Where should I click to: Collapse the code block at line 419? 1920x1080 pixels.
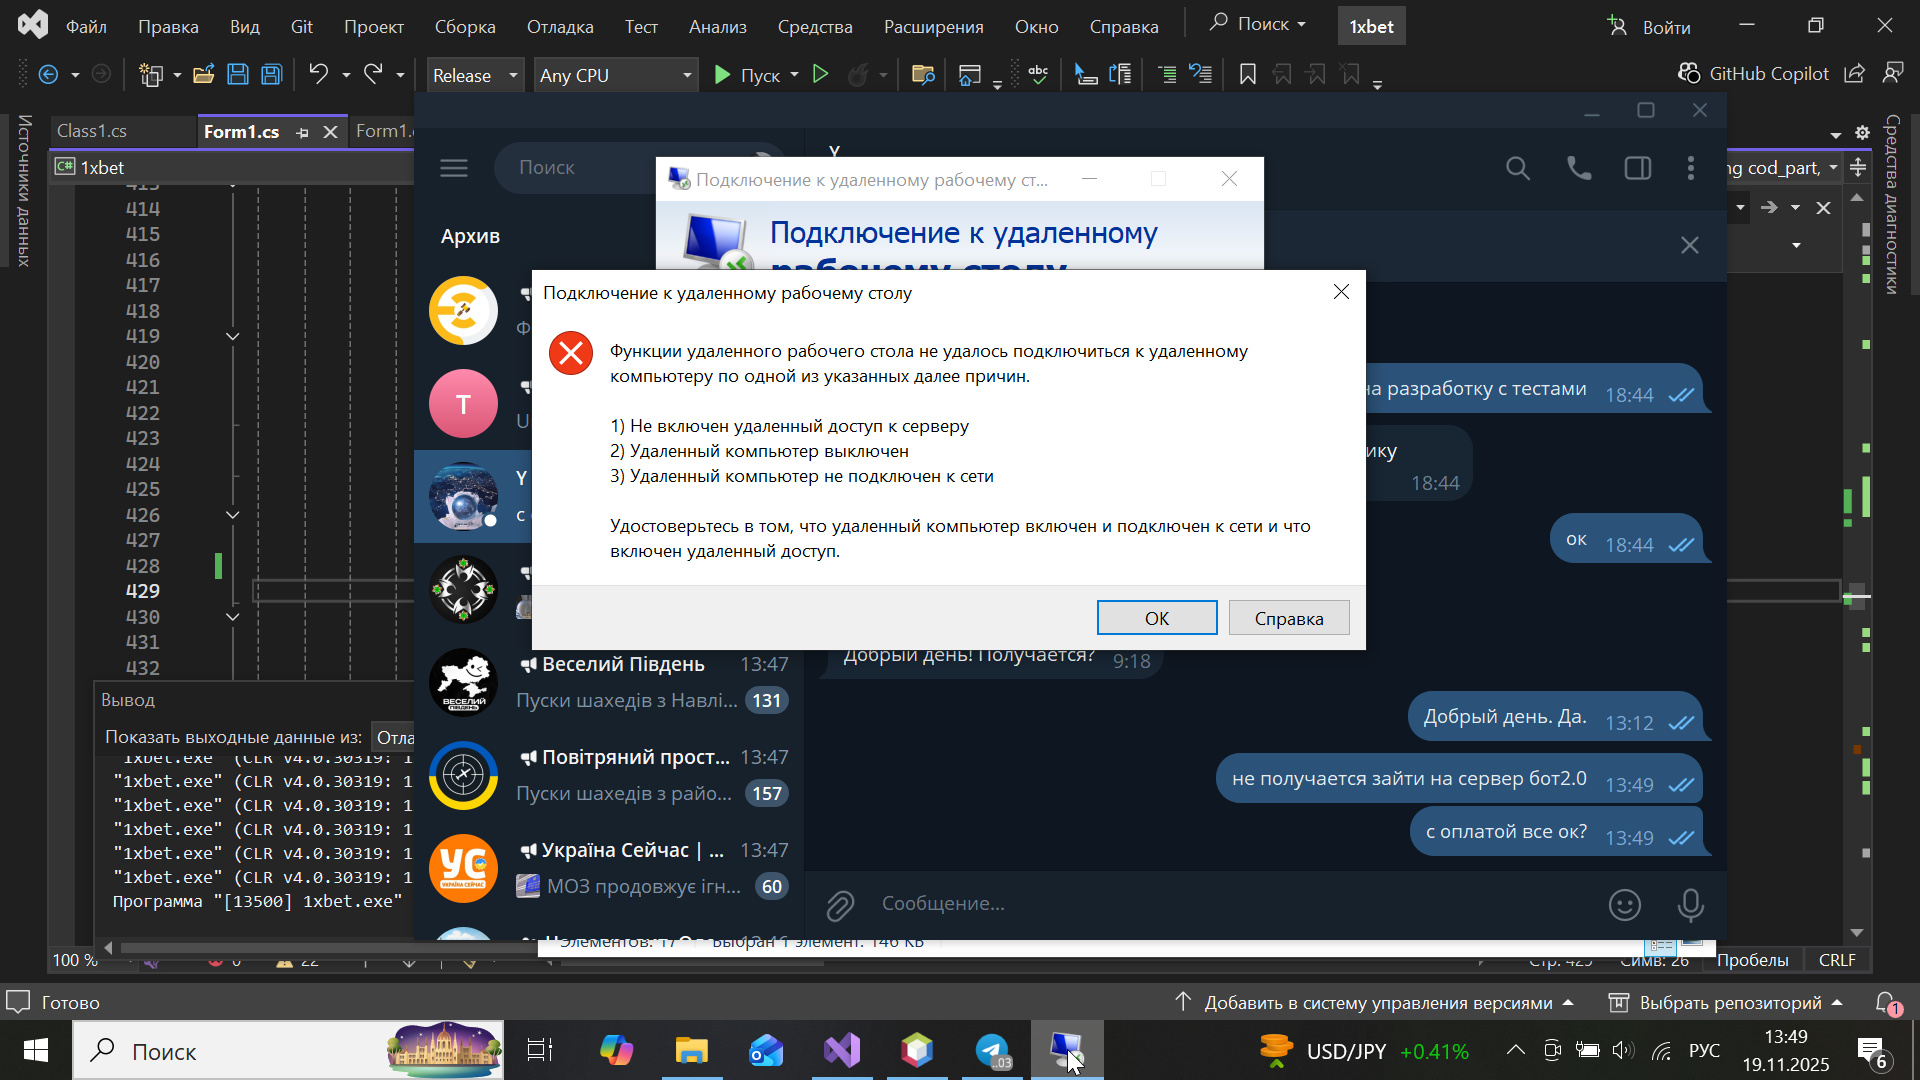[233, 337]
